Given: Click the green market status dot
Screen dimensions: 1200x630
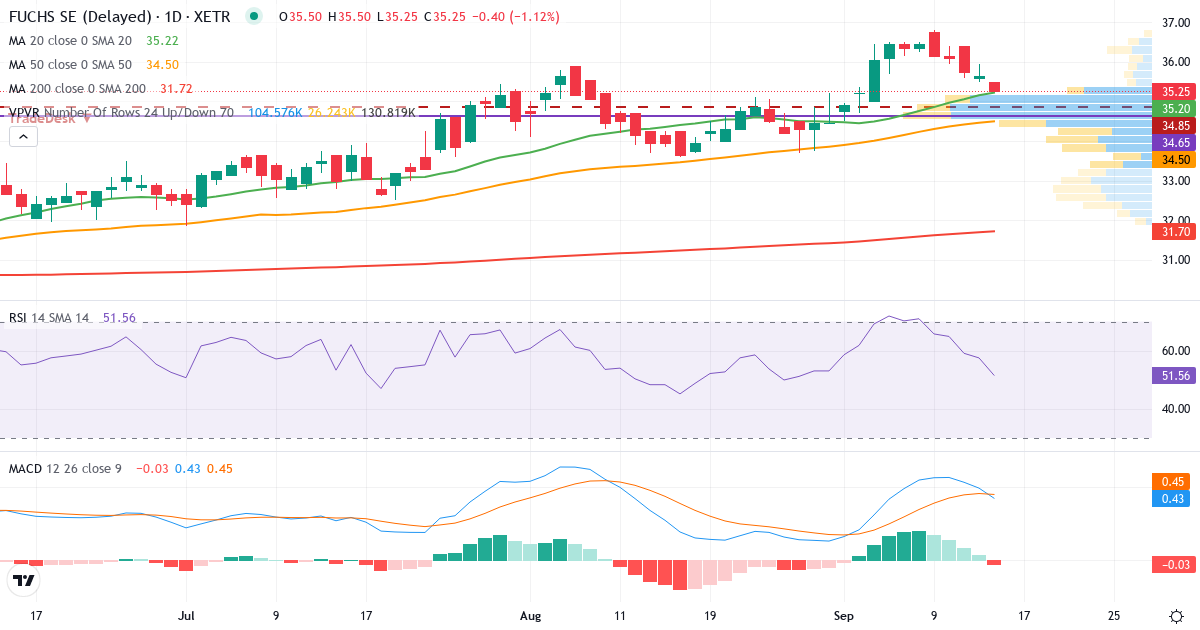Looking at the screenshot, I should pyautogui.click(x=256, y=17).
